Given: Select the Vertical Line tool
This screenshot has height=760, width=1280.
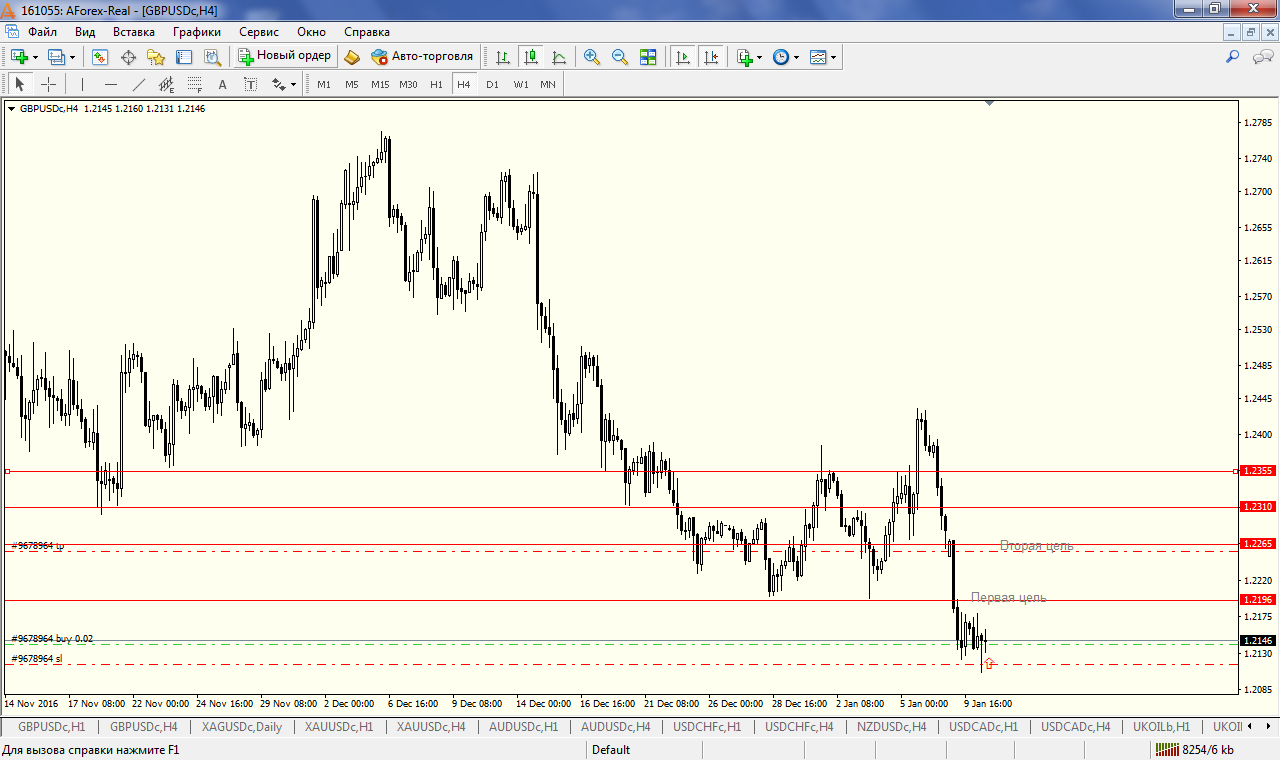Looking at the screenshot, I should (82, 84).
